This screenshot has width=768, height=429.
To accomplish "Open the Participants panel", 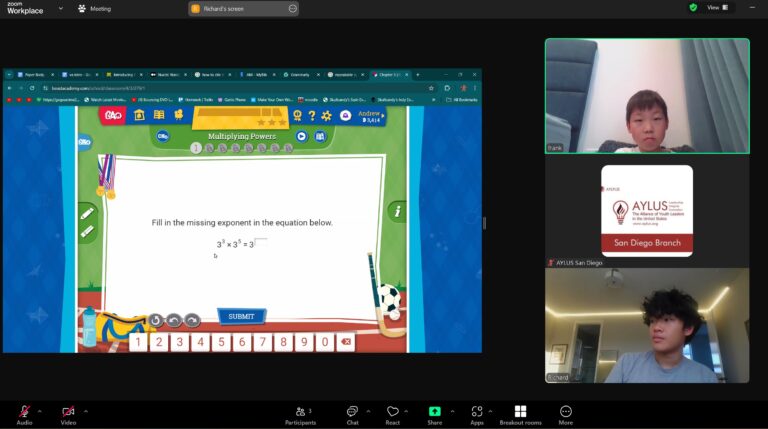I will tap(300, 415).
